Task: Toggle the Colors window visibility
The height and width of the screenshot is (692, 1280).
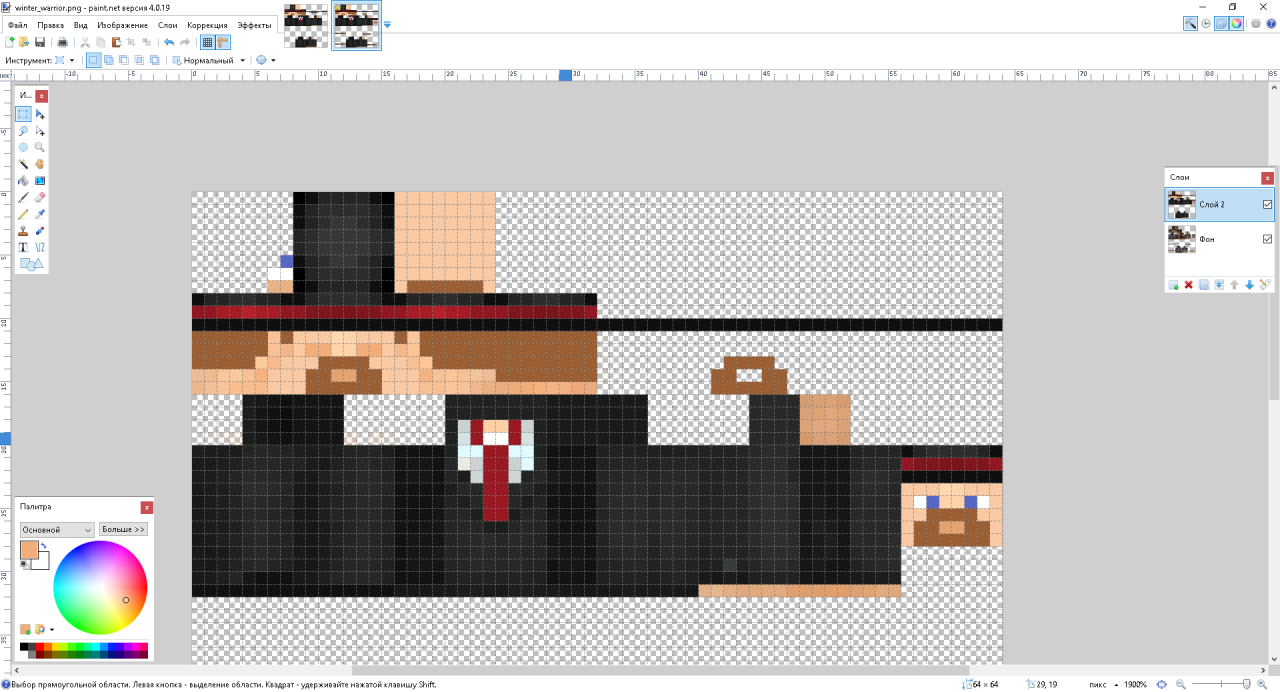Action: (x=1237, y=24)
